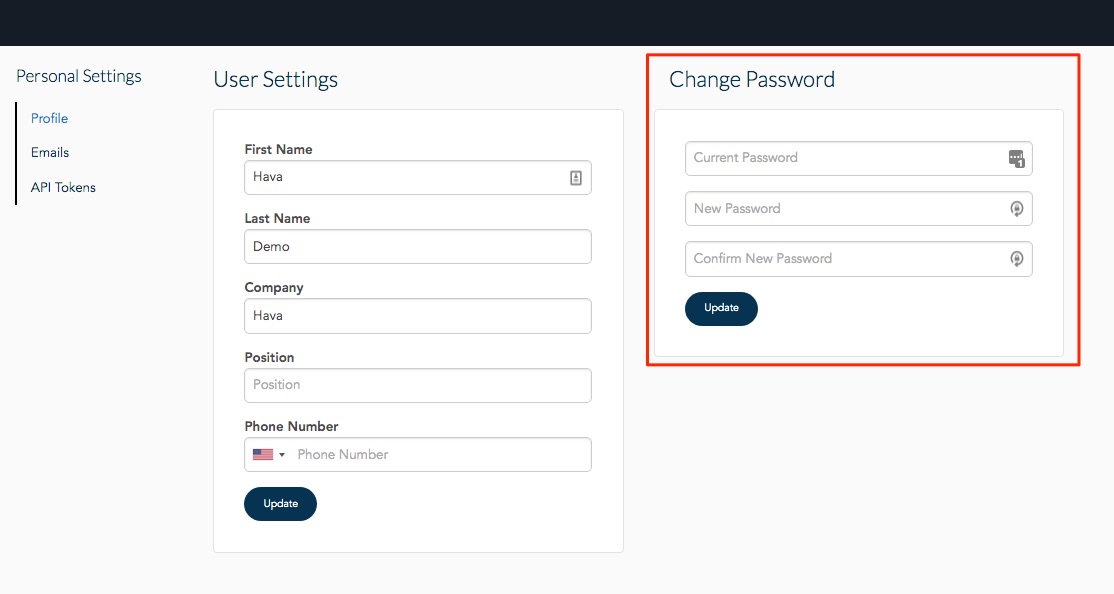Click the key icon in New Password field

coord(1017,209)
